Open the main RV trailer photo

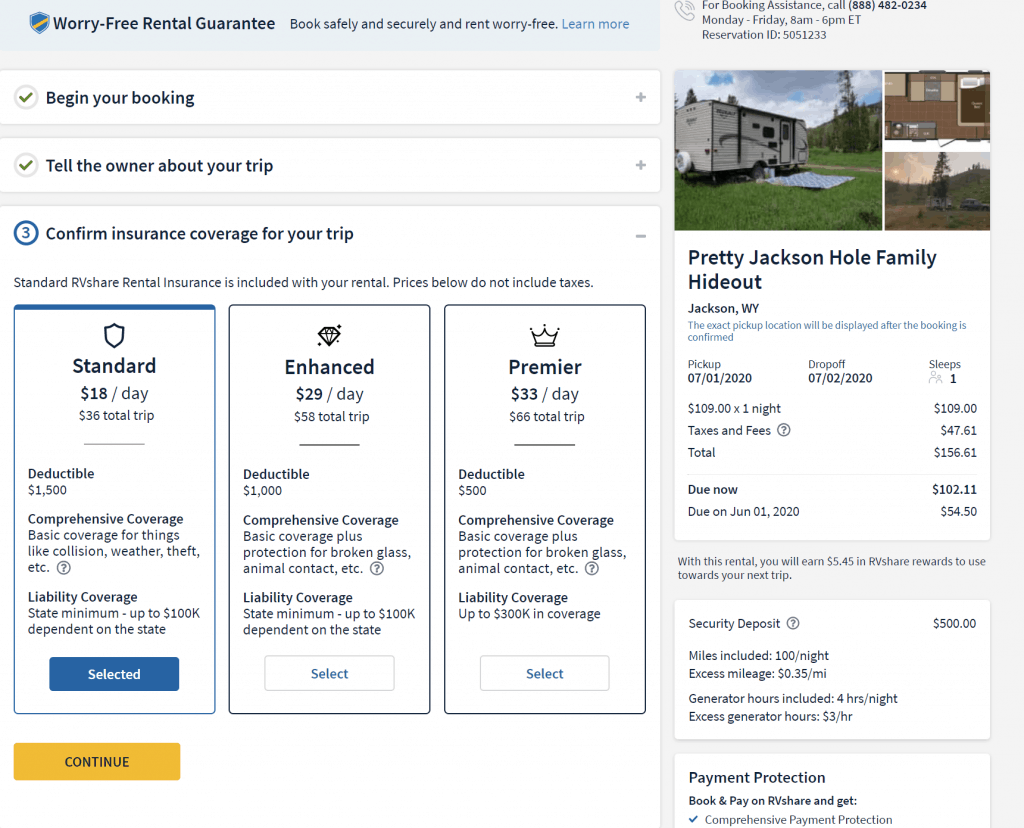pos(778,150)
